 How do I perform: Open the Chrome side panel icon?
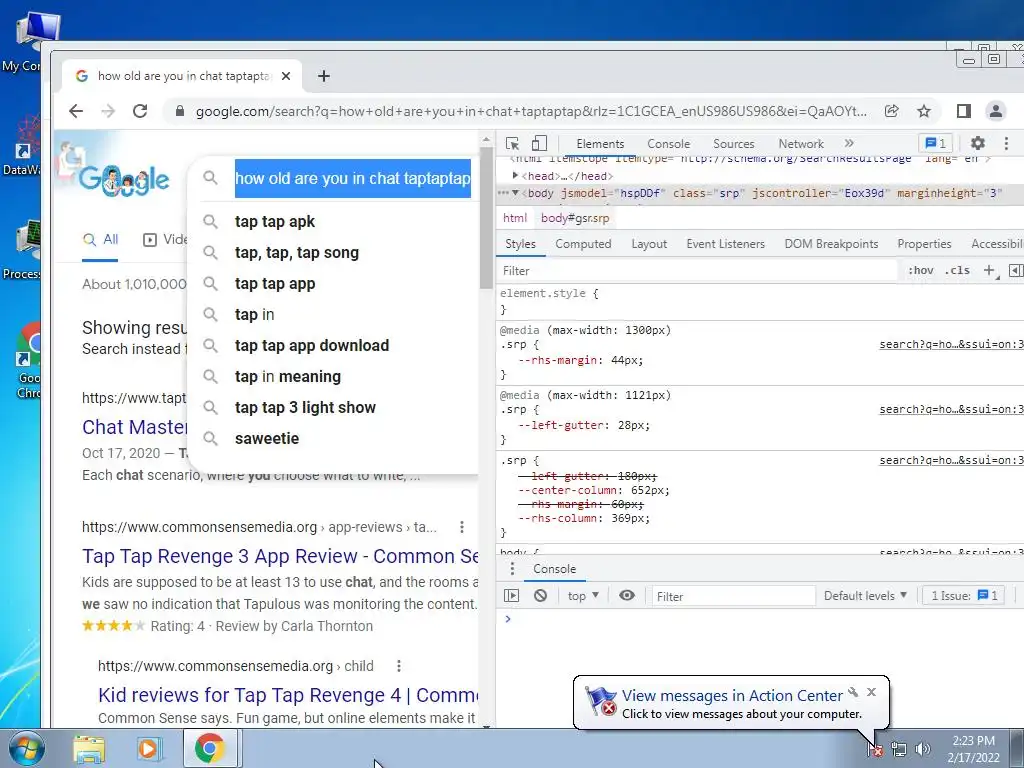click(x=963, y=111)
